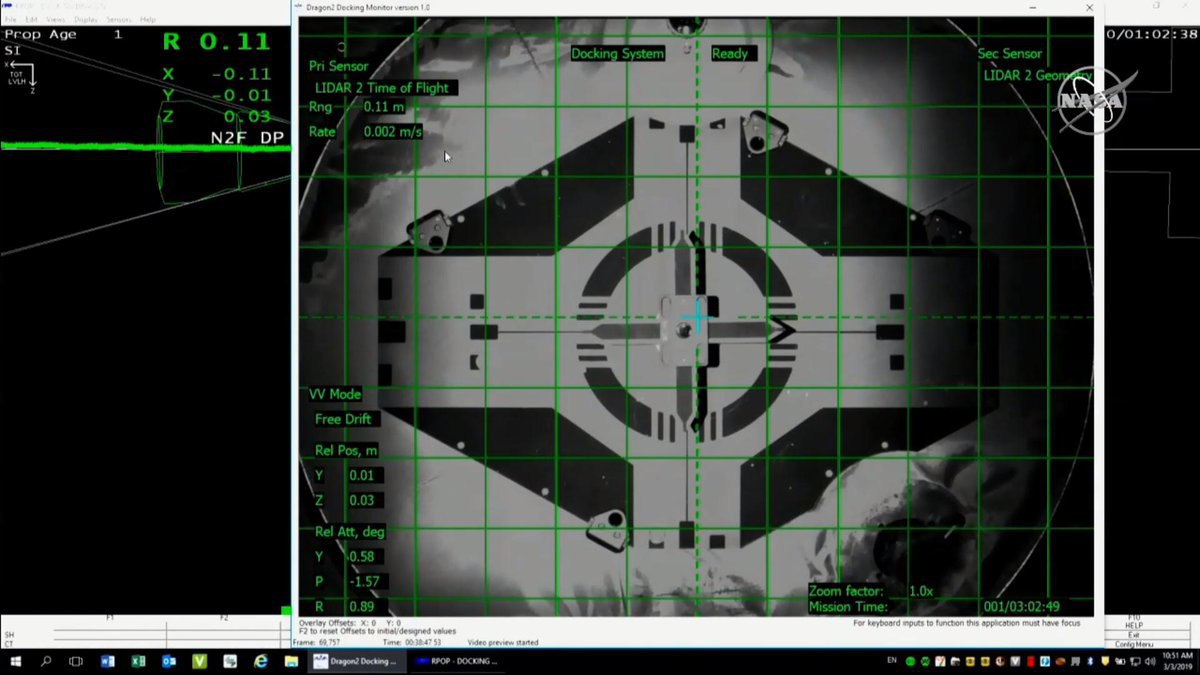Open the Display menu in RPOP window
The height and width of the screenshot is (675, 1200).
[x=86, y=20]
